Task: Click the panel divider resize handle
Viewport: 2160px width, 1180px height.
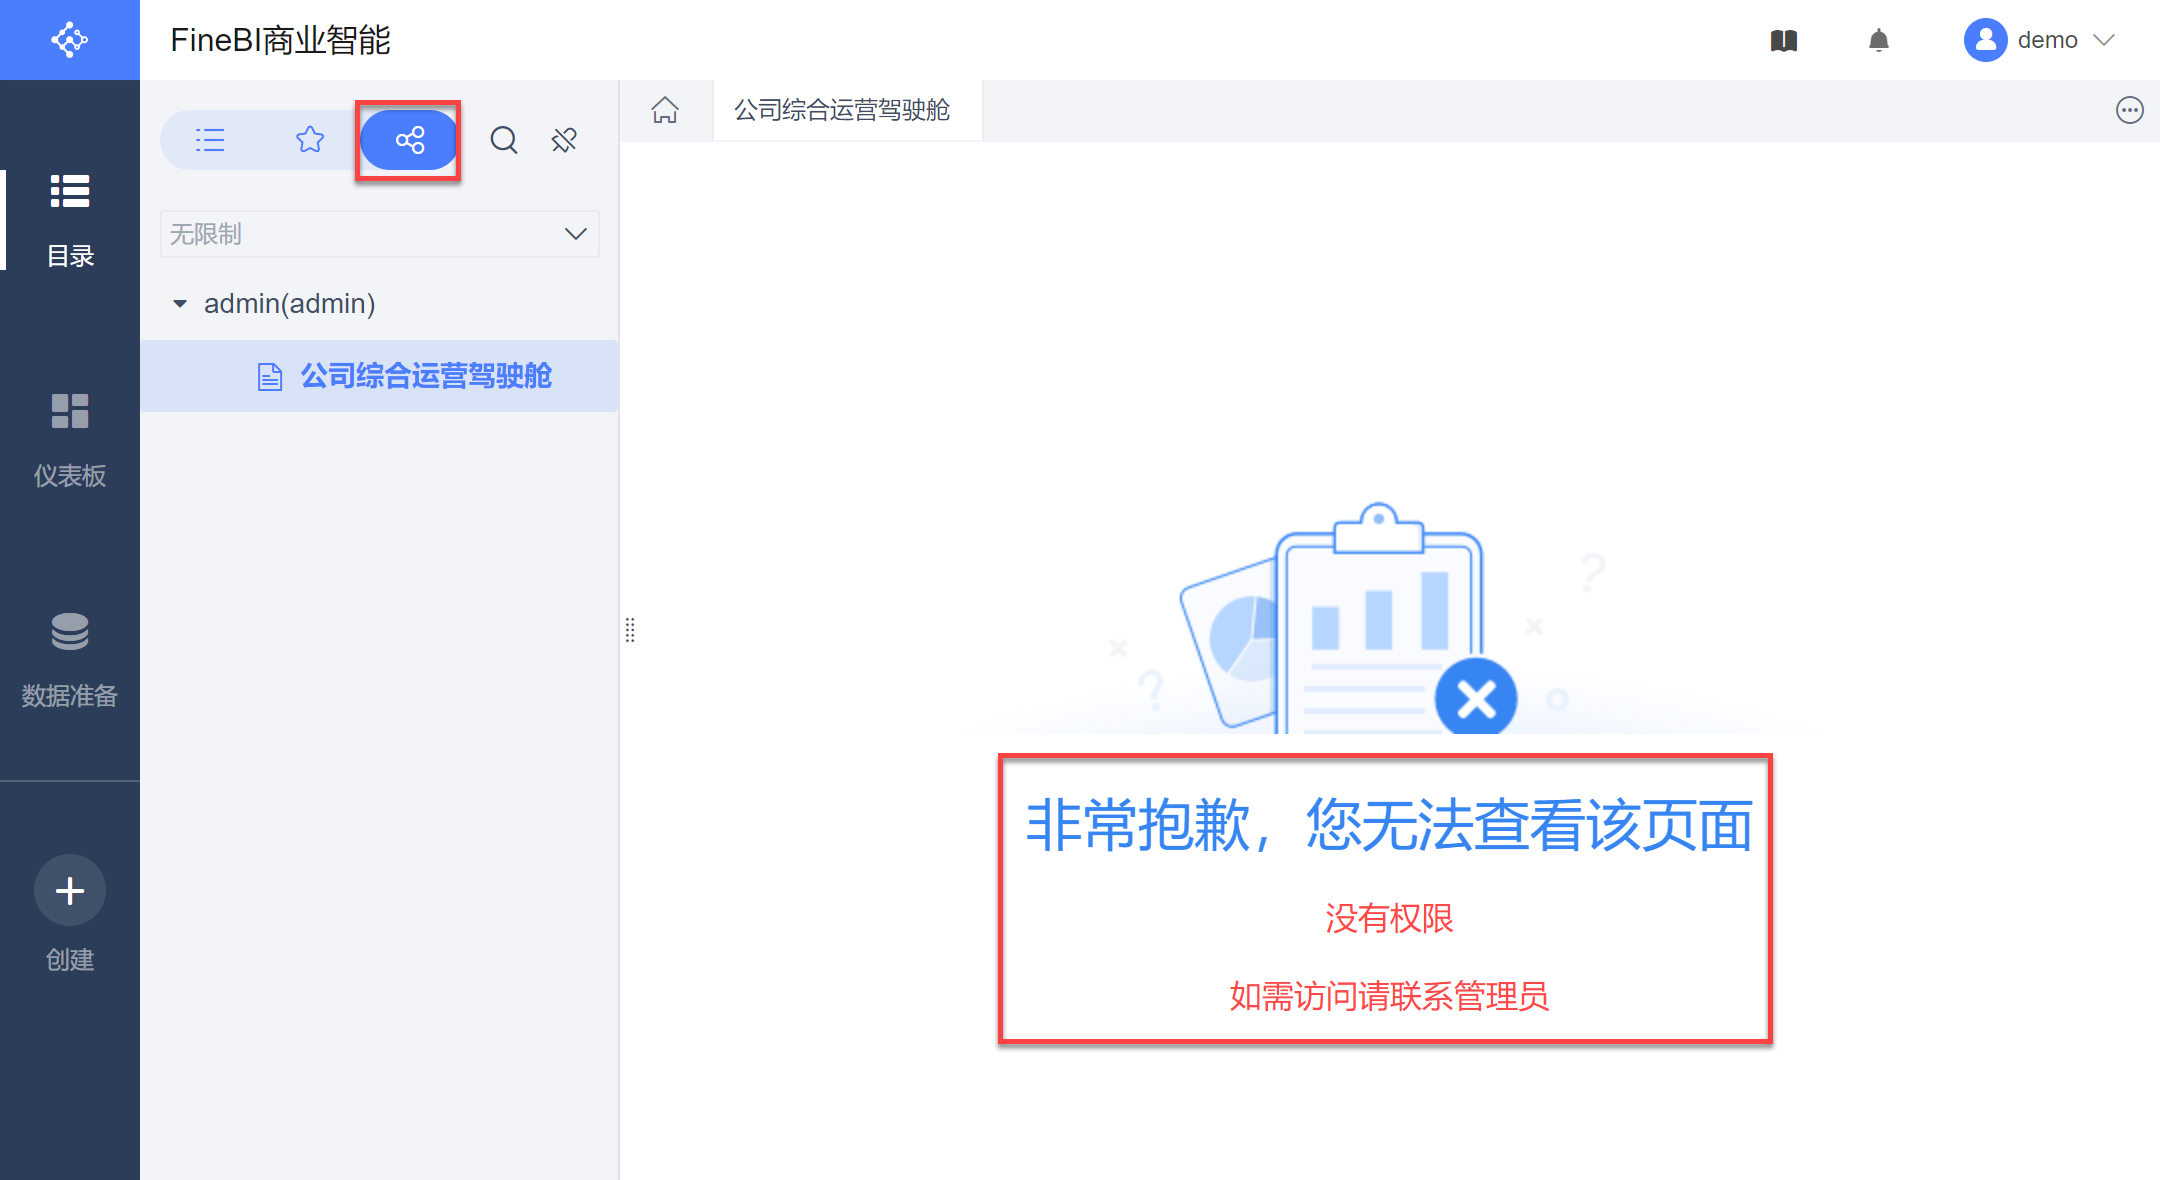Action: 630,630
